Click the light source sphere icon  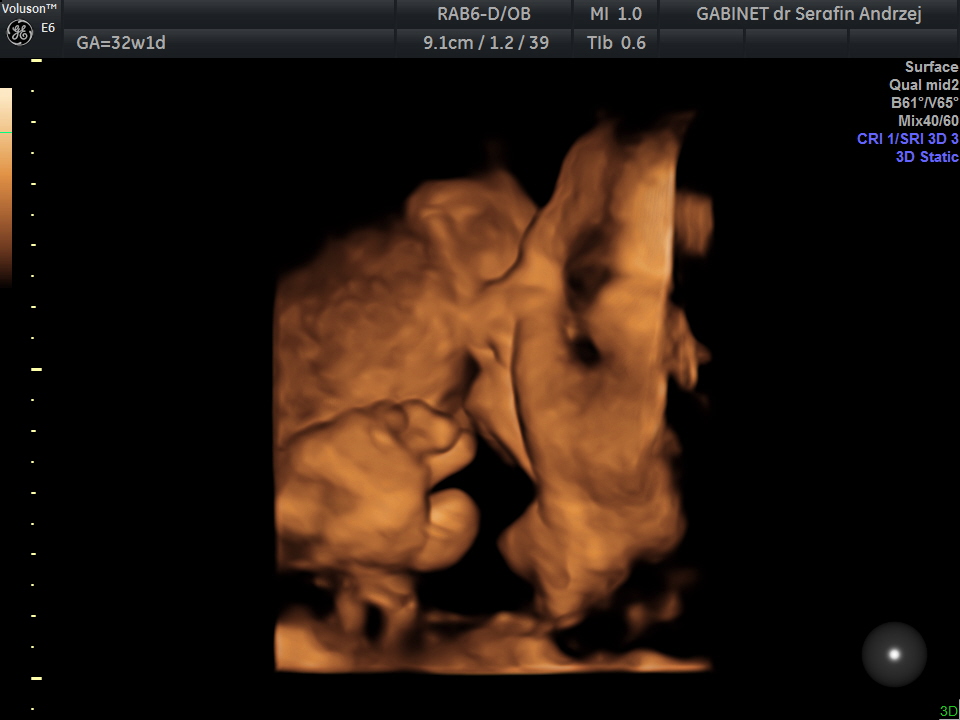894,654
